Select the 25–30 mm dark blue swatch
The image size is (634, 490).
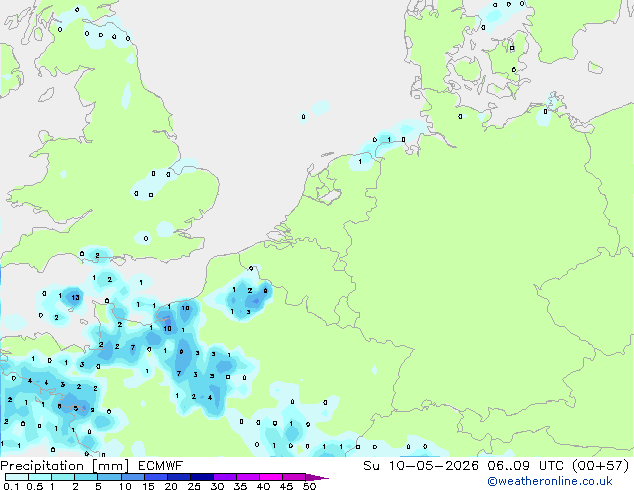(201, 477)
